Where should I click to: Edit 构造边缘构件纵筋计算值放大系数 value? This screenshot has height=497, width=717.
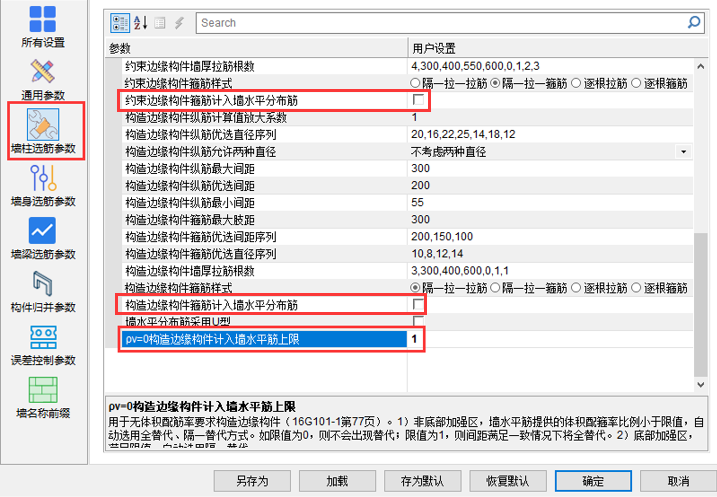pyautogui.click(x=550, y=117)
